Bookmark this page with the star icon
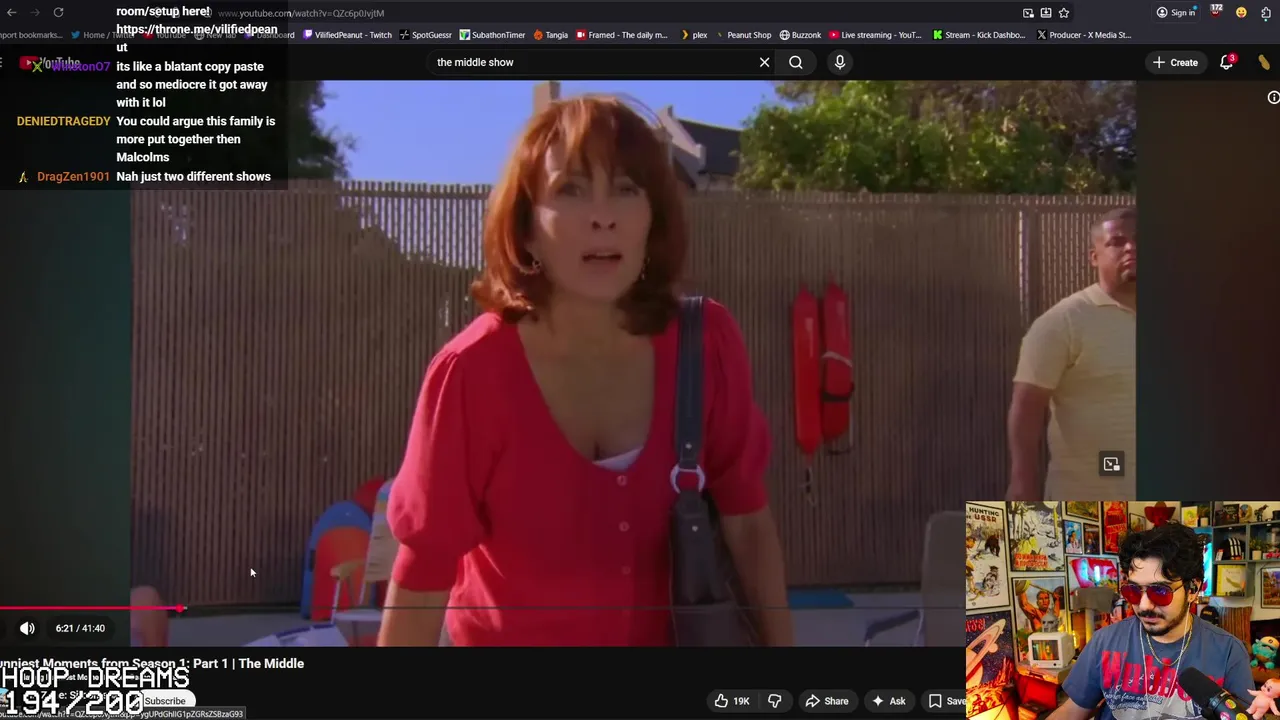The height and width of the screenshot is (720, 1280). (1064, 13)
